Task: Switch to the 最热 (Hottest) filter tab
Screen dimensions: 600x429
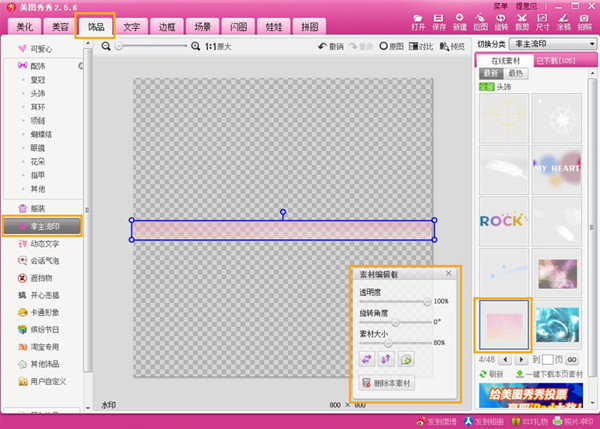Action: [516, 73]
